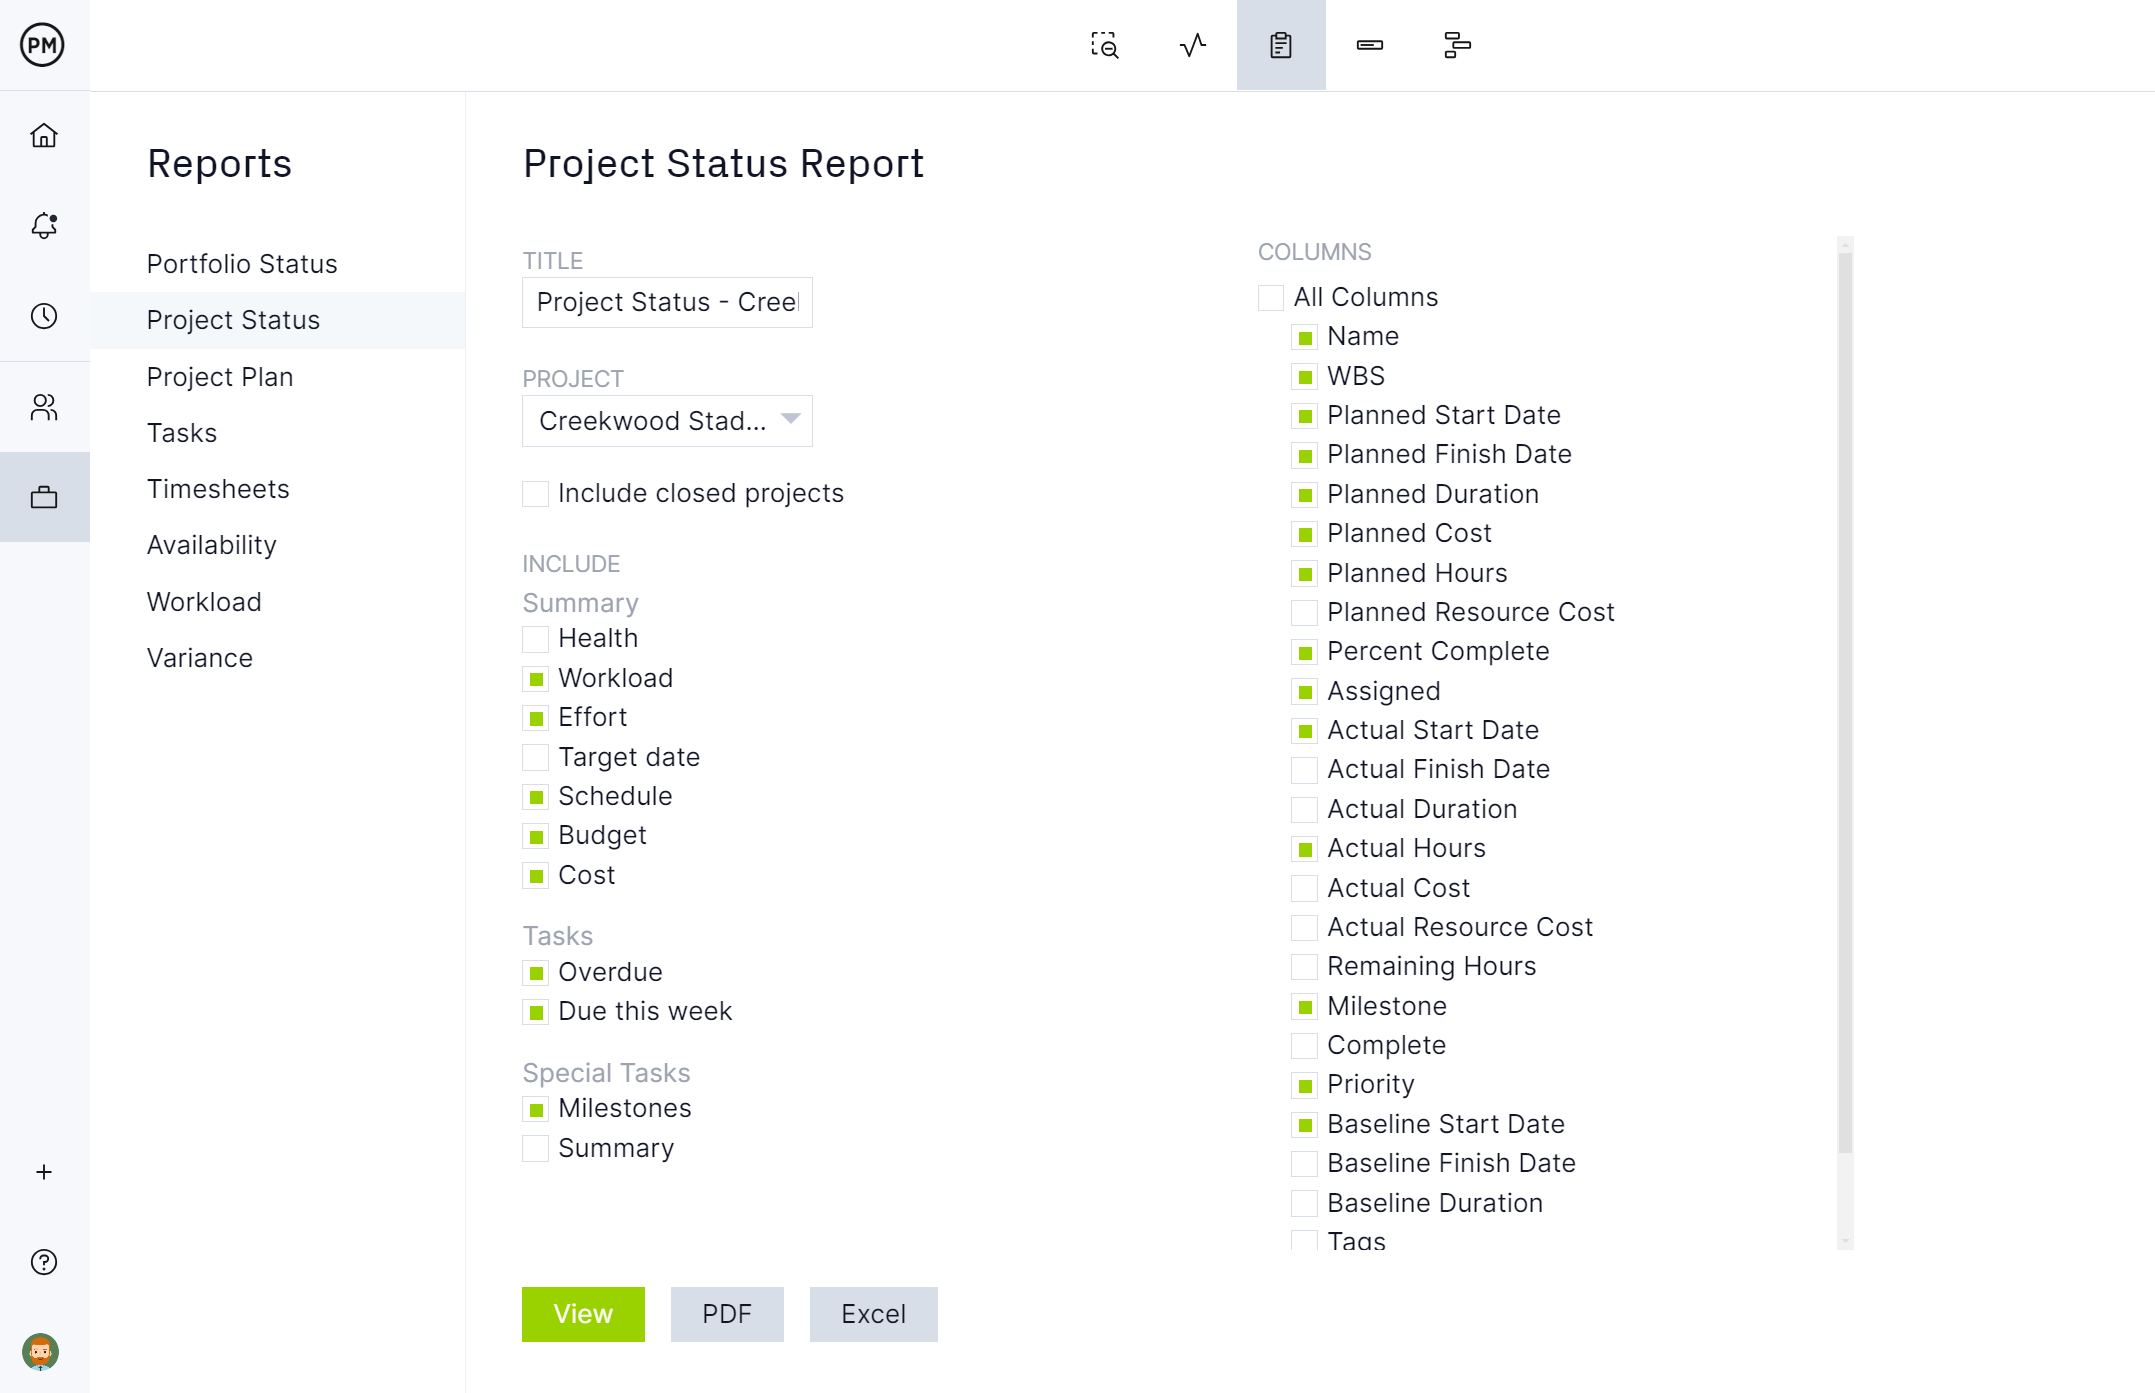The image size is (2155, 1393).
Task: Select the team icon in the left sidebar
Action: (x=44, y=407)
